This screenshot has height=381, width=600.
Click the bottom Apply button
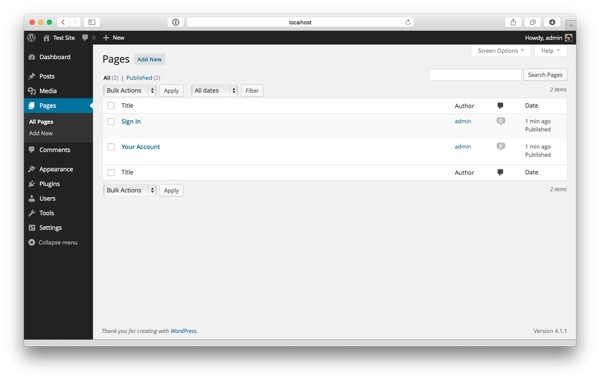coord(171,190)
